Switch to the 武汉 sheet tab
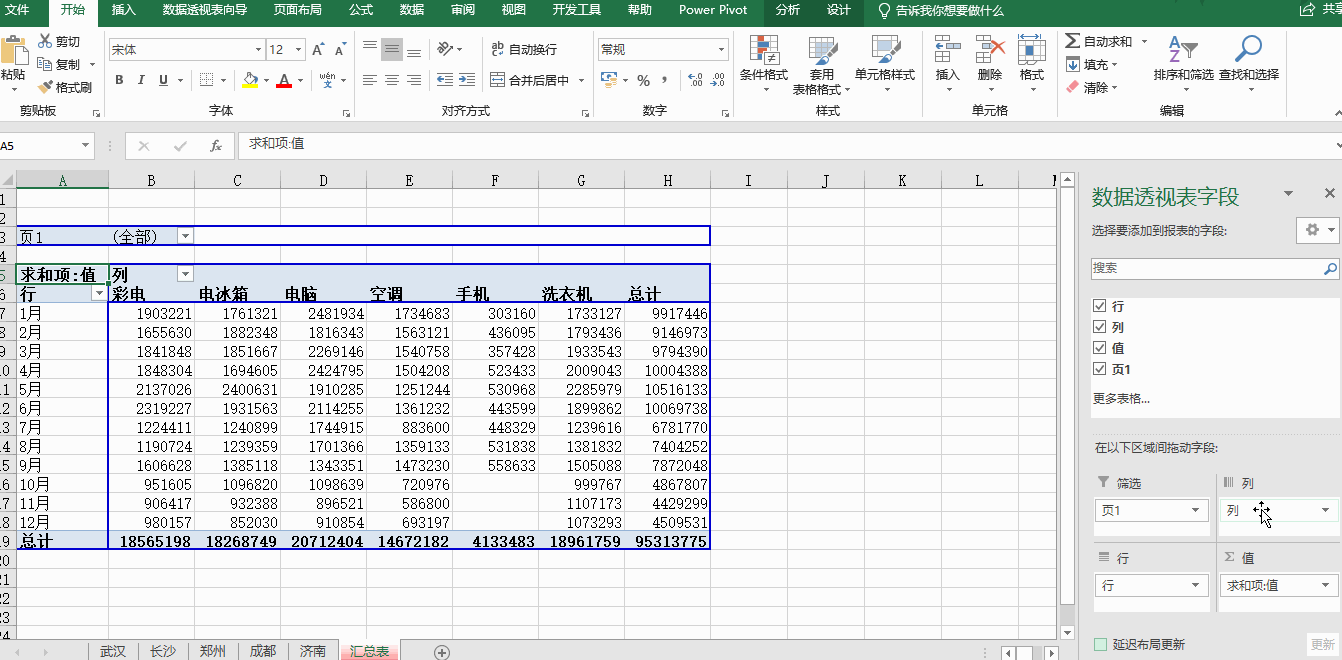The image size is (1342, 660). click(113, 651)
